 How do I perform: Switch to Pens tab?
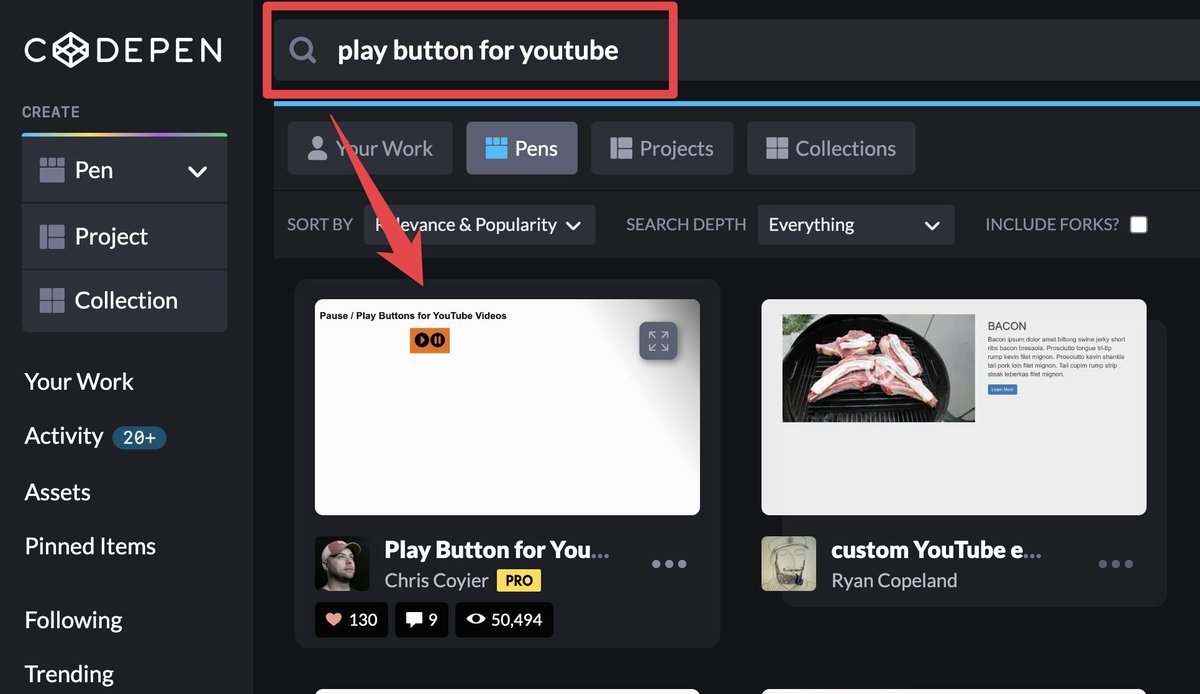522,148
